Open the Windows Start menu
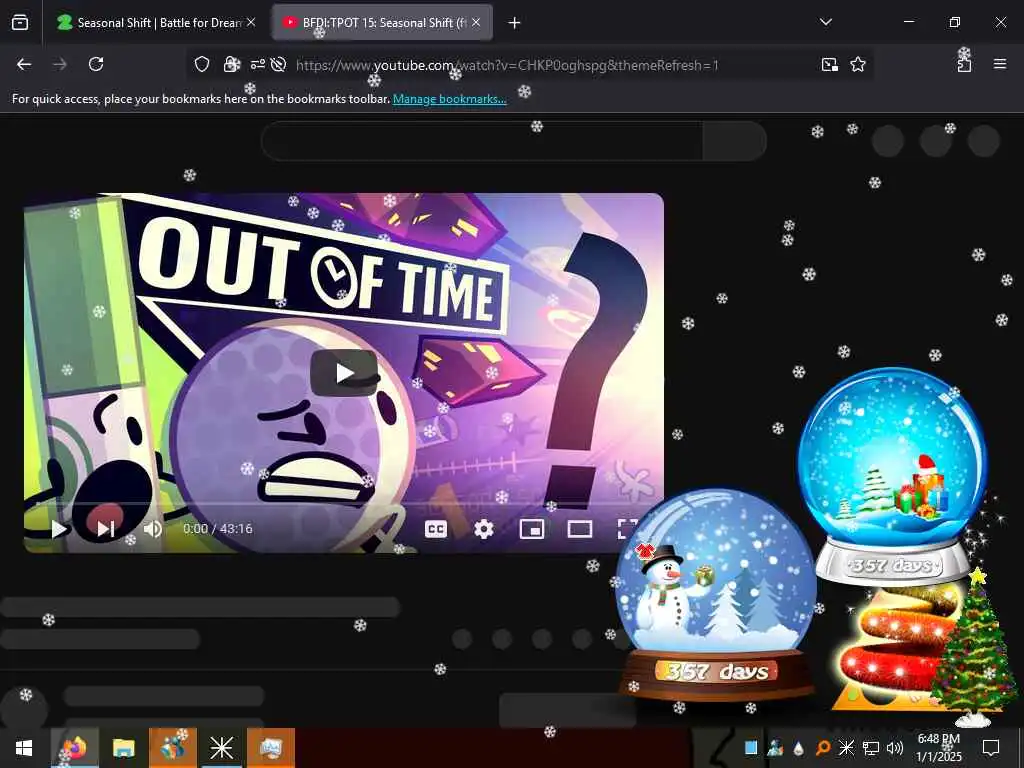This screenshot has width=1024, height=768. [x=24, y=748]
